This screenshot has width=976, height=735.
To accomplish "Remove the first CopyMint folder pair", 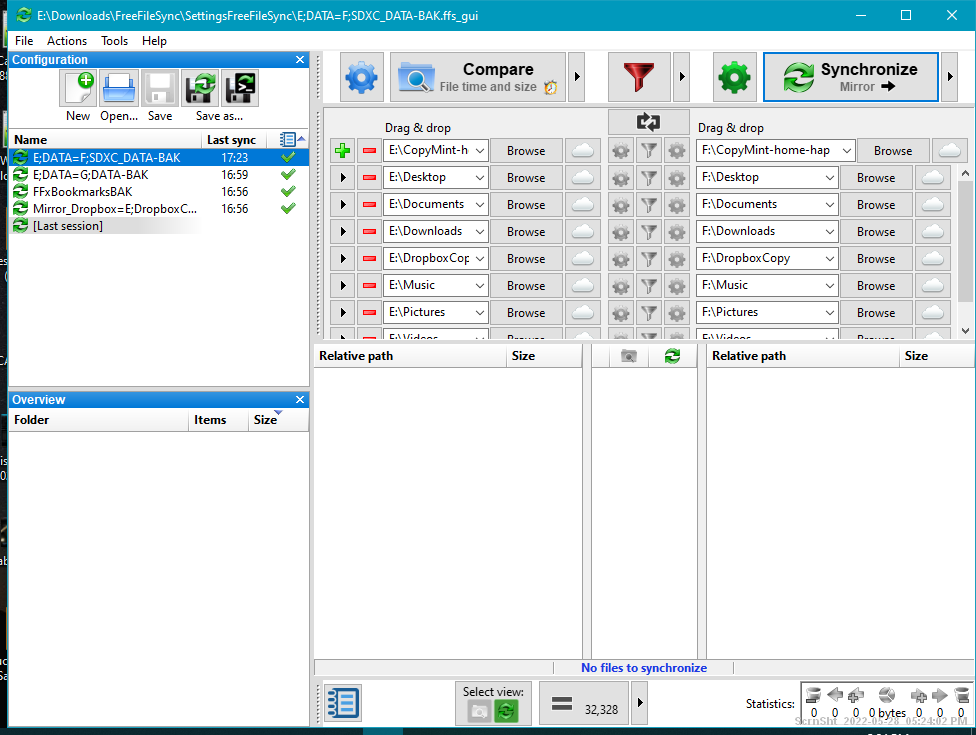I will pos(369,151).
